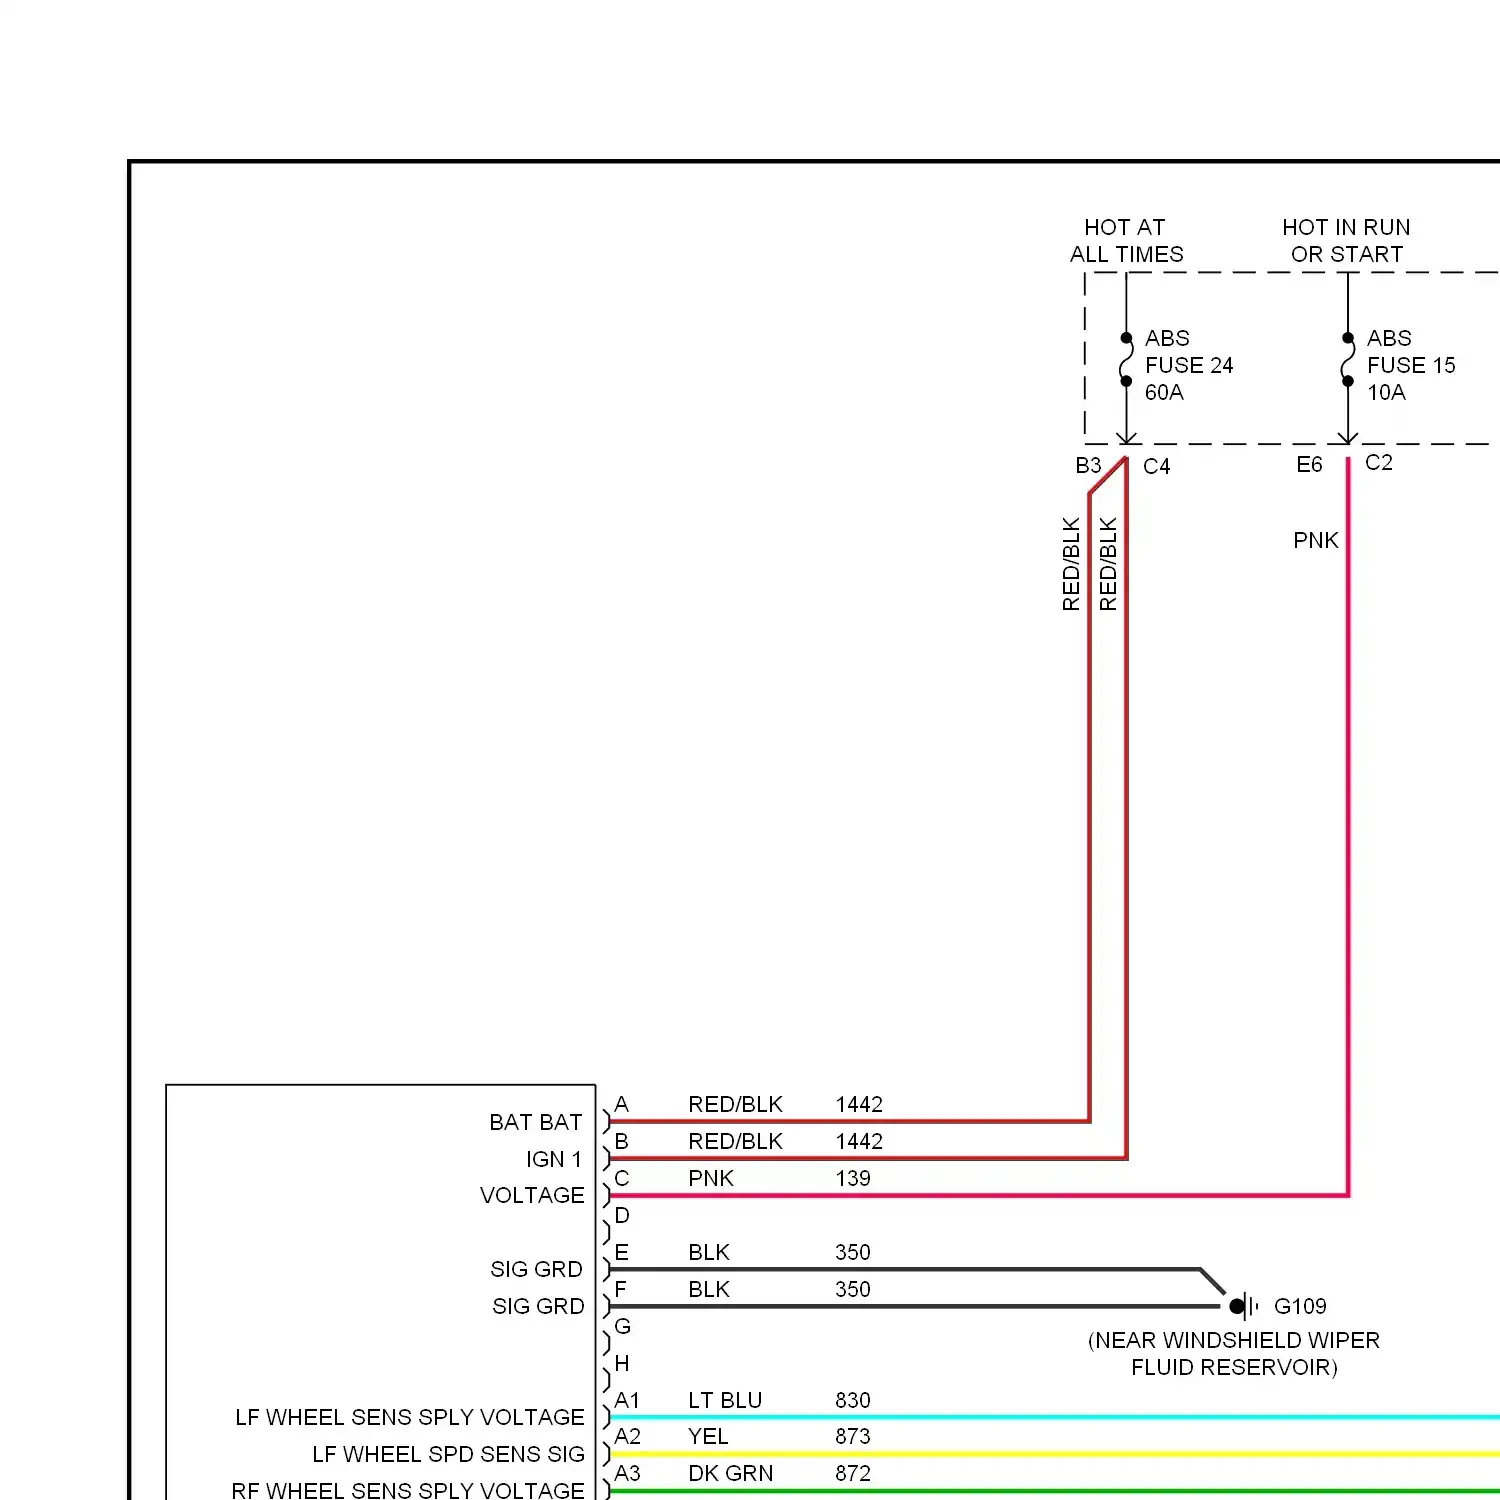The height and width of the screenshot is (1500, 1500).
Task: Click the NEAR WINDSHIELD WIPER FLUID RESERVOIR note
Action: tap(1234, 1354)
